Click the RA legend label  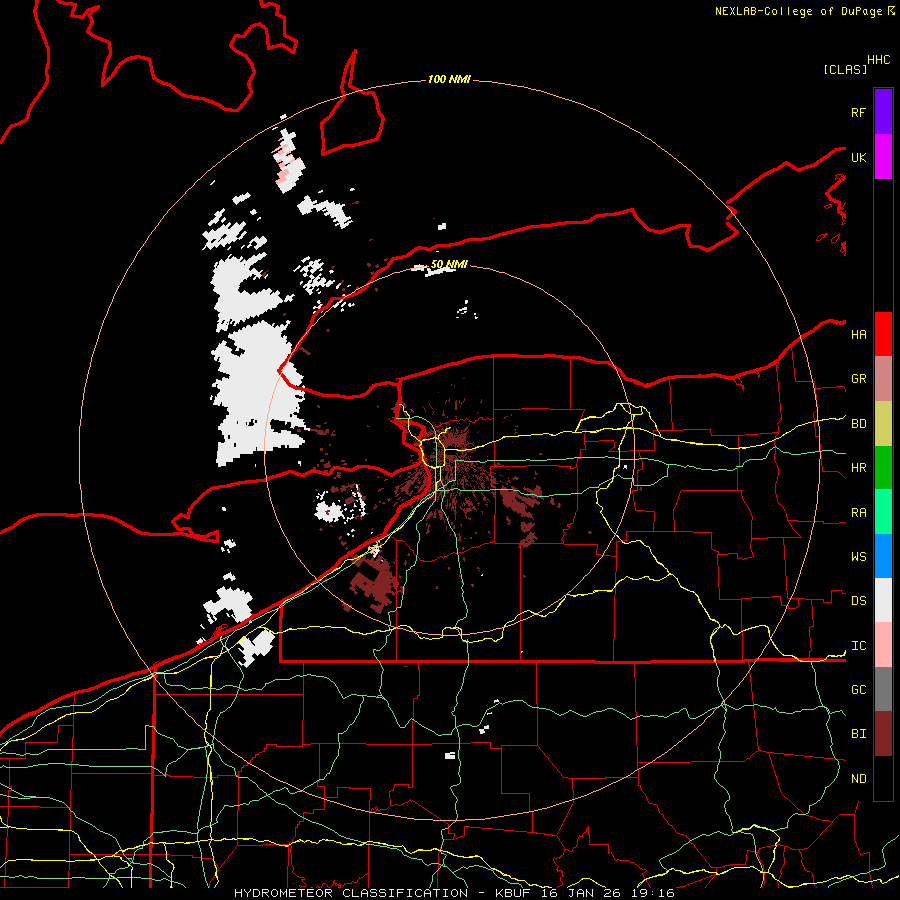(858, 513)
